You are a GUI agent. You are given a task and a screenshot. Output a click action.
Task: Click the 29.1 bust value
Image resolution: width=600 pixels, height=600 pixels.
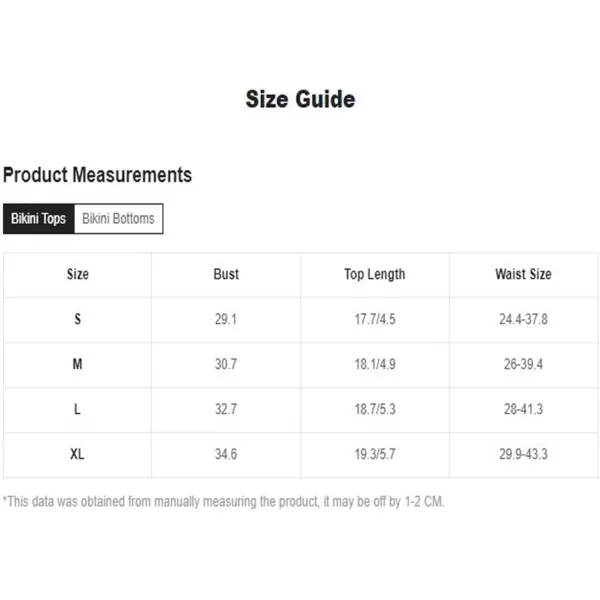(x=226, y=320)
